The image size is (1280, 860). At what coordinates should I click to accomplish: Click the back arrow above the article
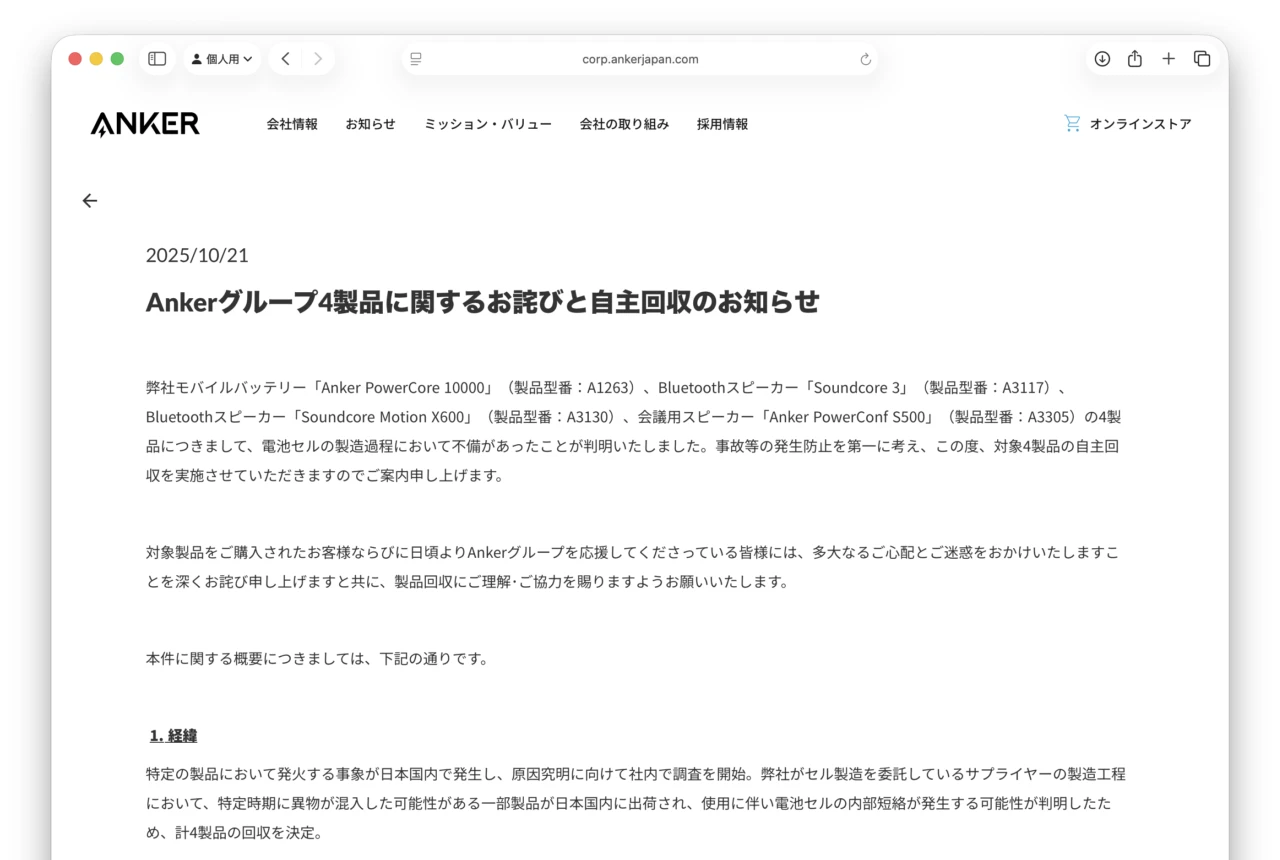tap(89, 200)
